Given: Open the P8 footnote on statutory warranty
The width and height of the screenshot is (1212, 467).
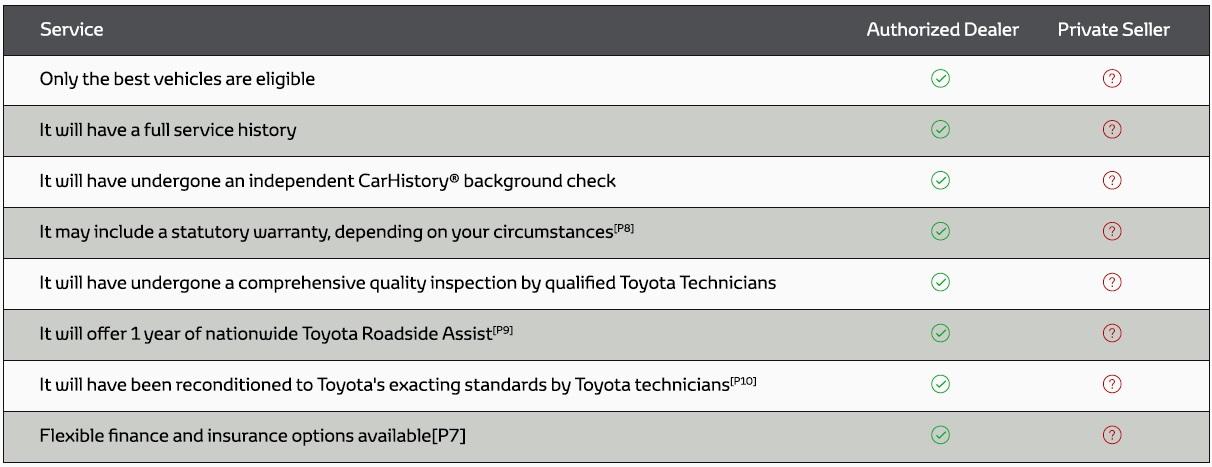Looking at the screenshot, I should pyautogui.click(x=624, y=227).
